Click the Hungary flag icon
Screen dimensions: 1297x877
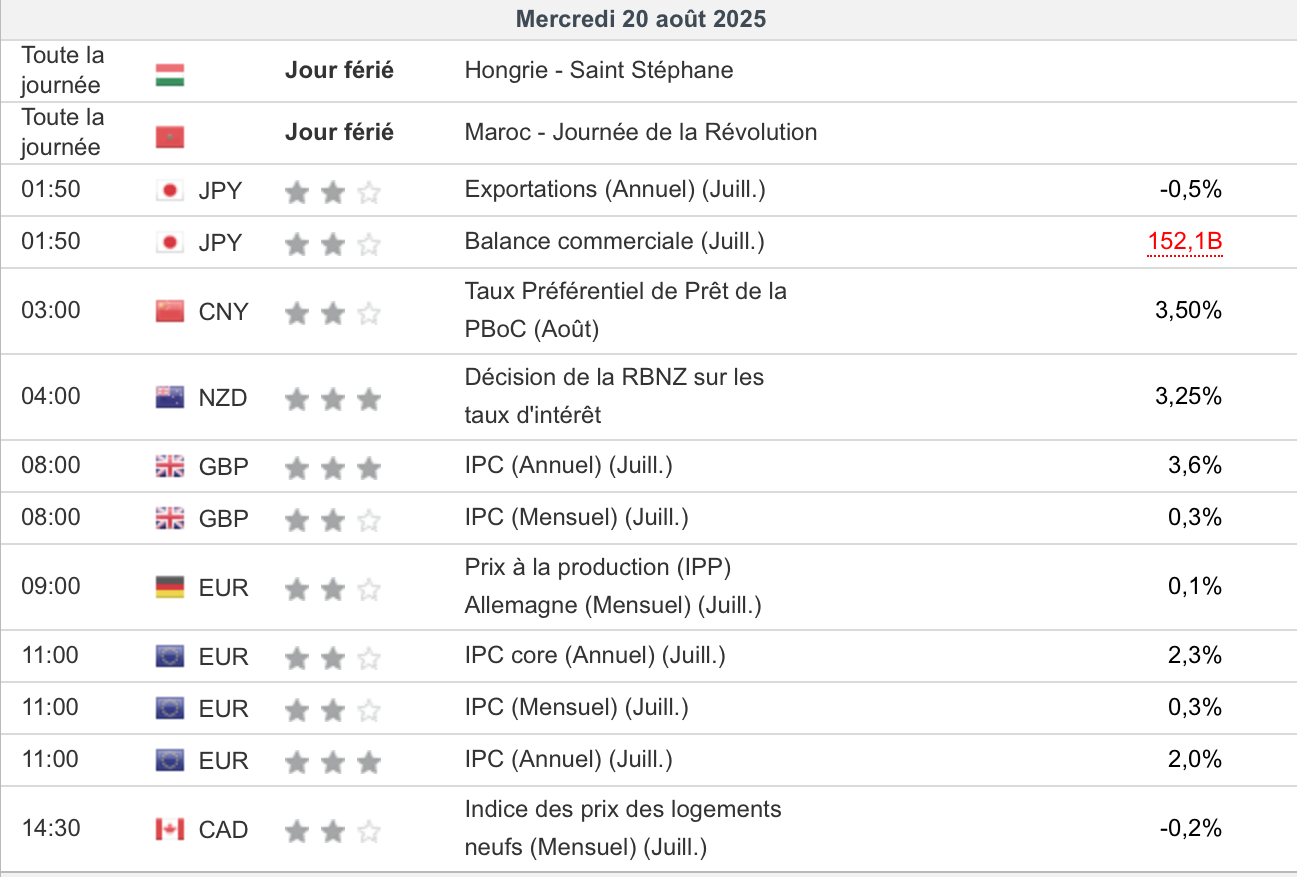[170, 74]
